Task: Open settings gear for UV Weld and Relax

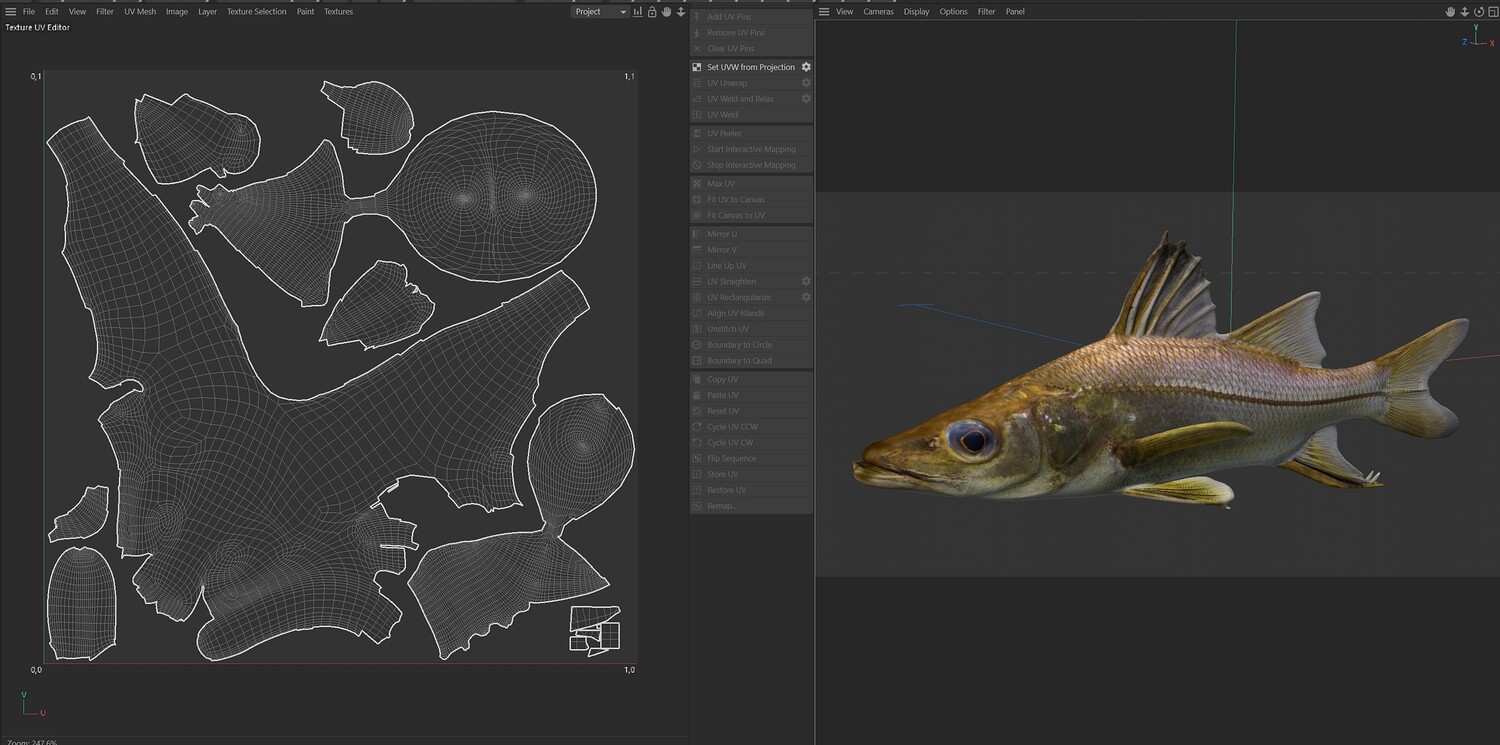Action: click(x=806, y=99)
